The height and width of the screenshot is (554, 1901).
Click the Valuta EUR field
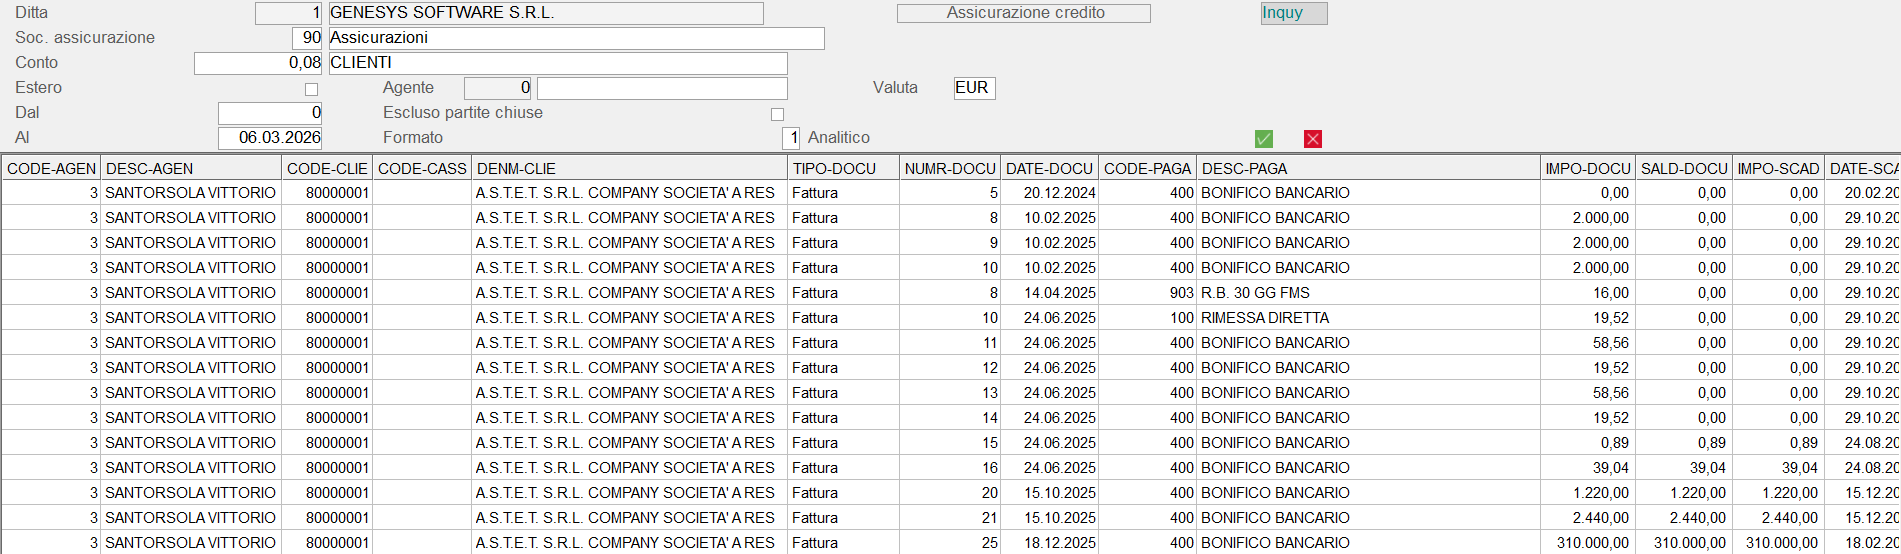pyautogui.click(x=974, y=88)
